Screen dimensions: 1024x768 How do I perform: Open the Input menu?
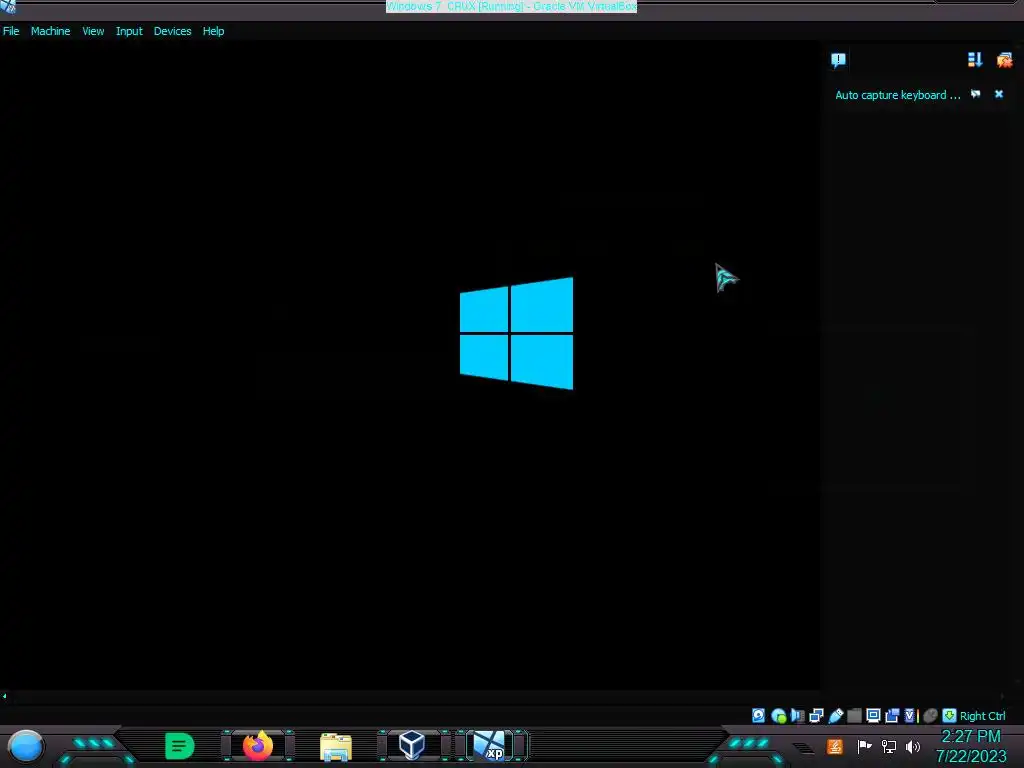129,31
